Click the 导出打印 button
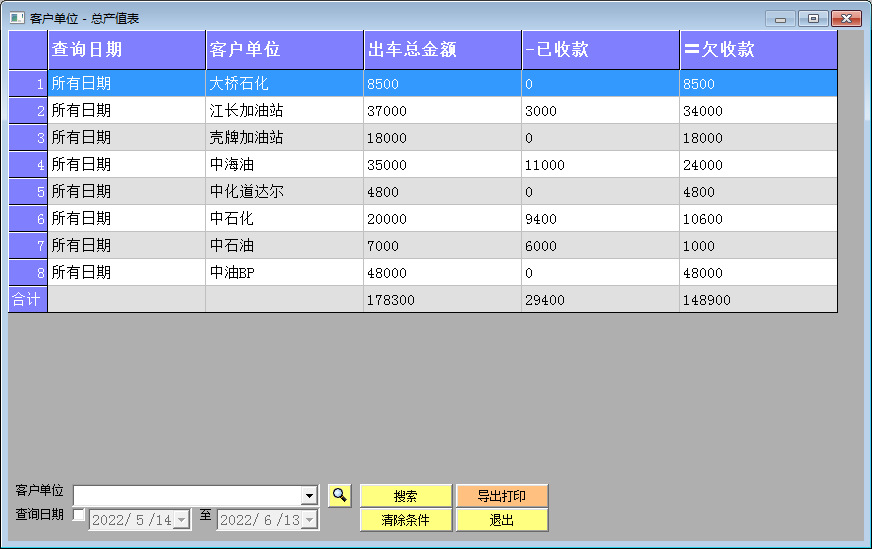872x549 pixels. 502,496
